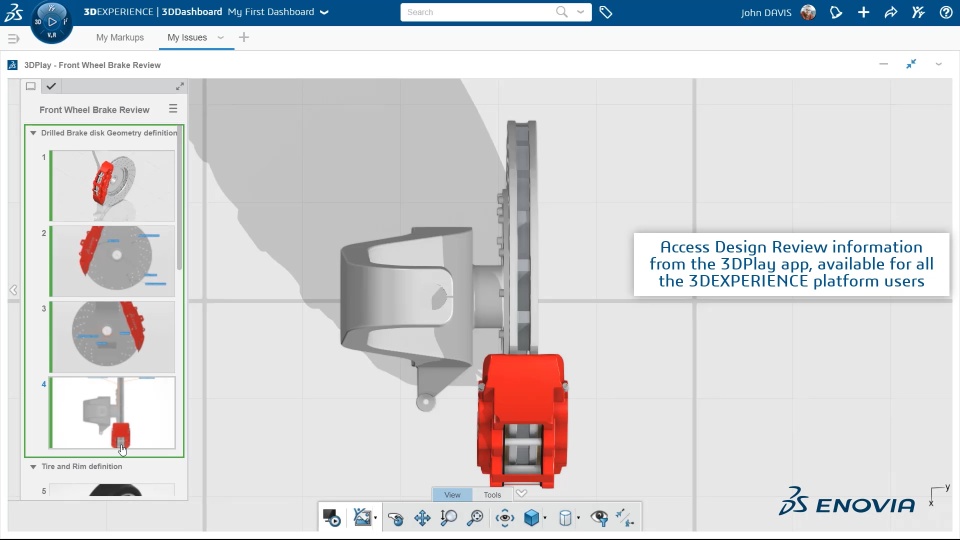The image size is (960, 540).
Task: Click the fit all in view icon
Action: point(475,518)
